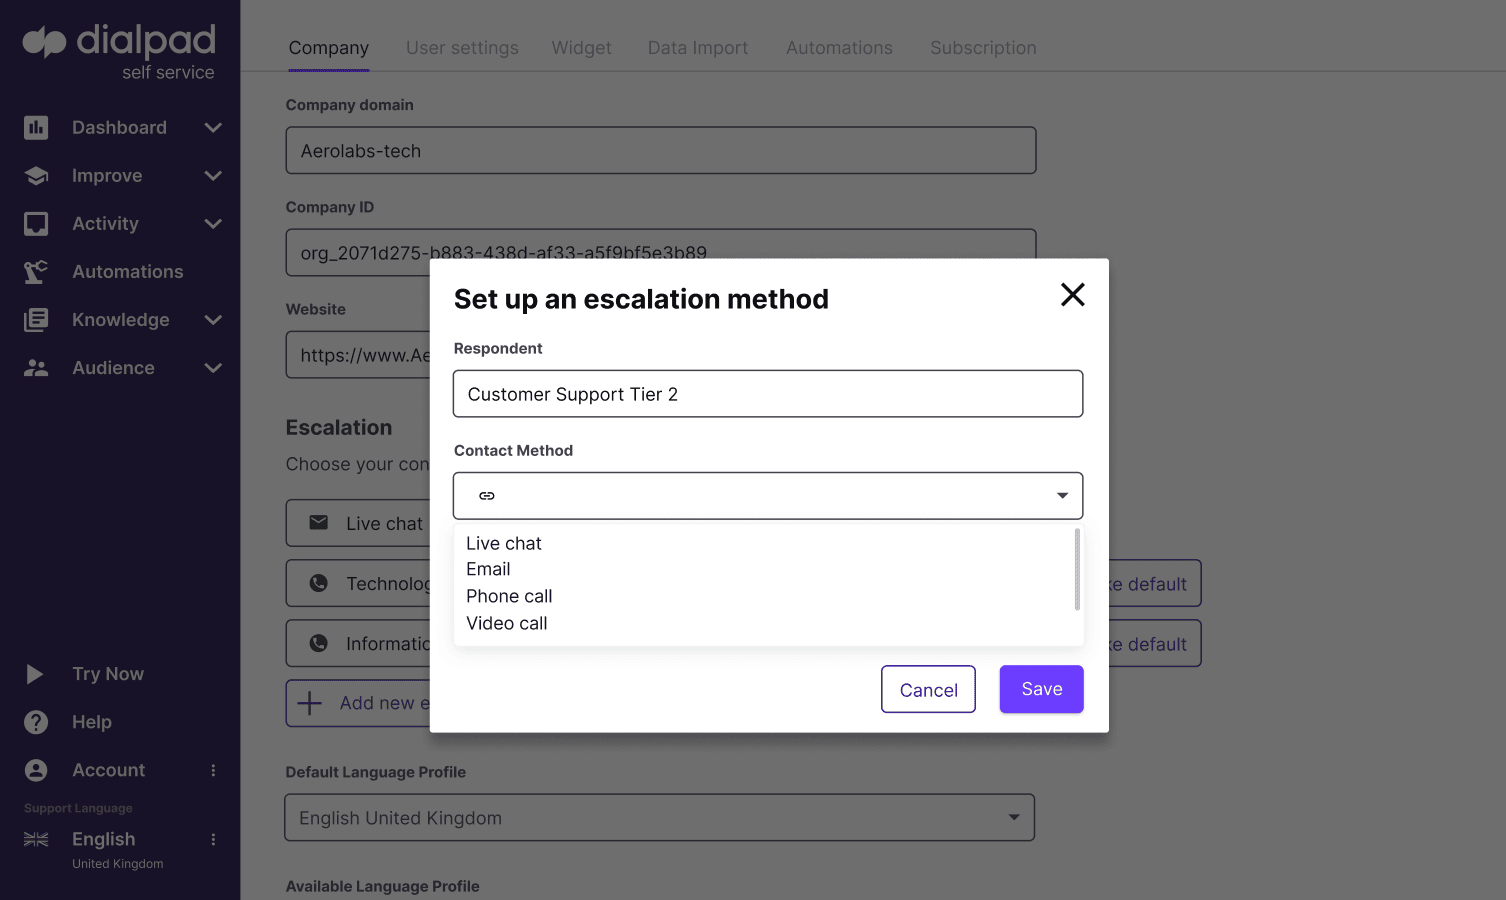The height and width of the screenshot is (900, 1506).
Task: Click the link icon inside Contact Method field
Action: coord(487,495)
